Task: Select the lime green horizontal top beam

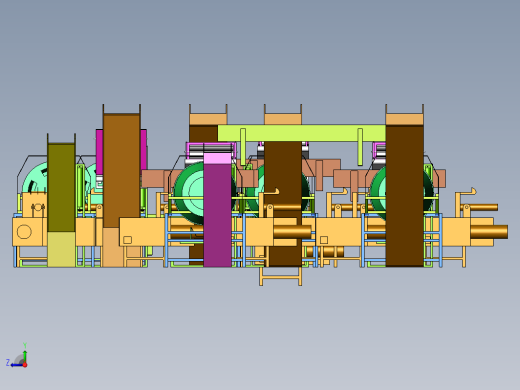Action: [302, 133]
